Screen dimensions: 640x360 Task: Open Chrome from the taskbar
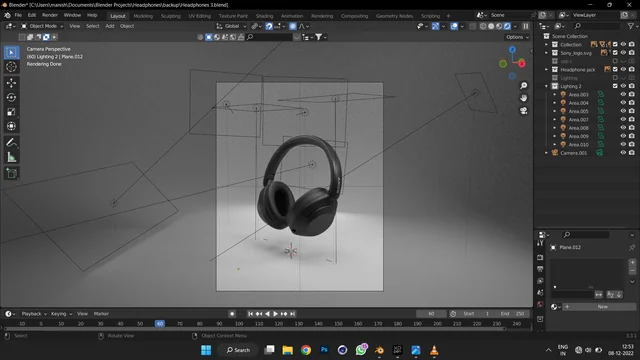[x=306, y=350]
